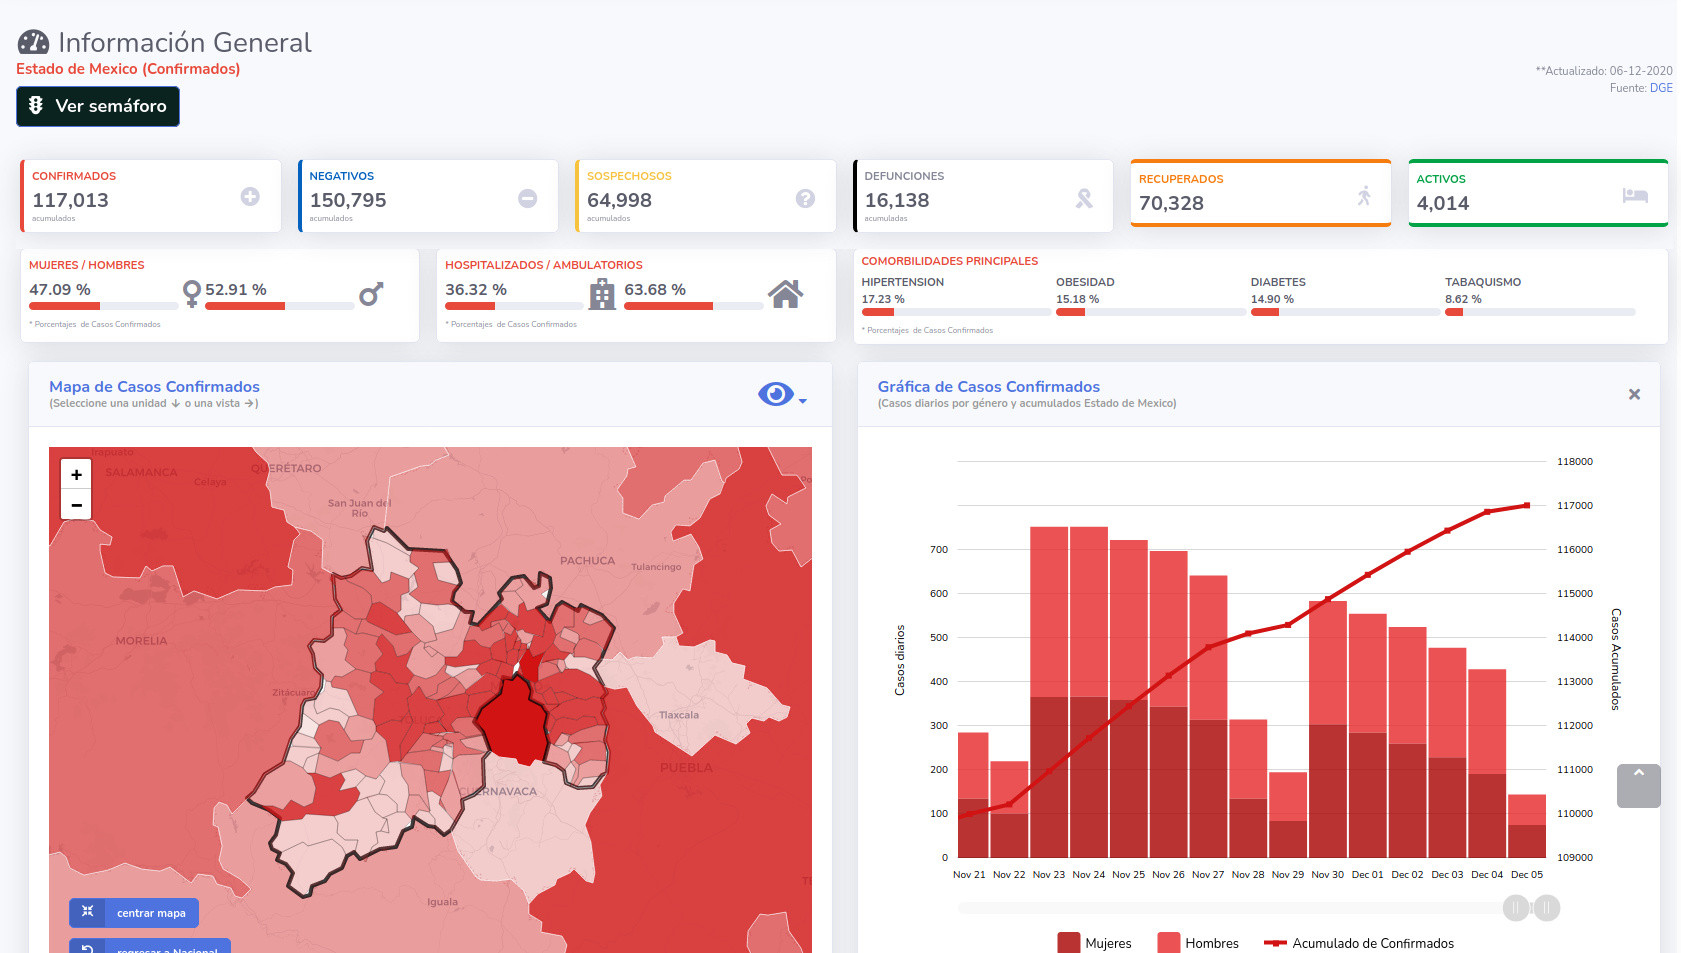Image resolution: width=1681 pixels, height=953 pixels.
Task: Click the question mark icon in the Sospechosos card
Action: tap(805, 199)
